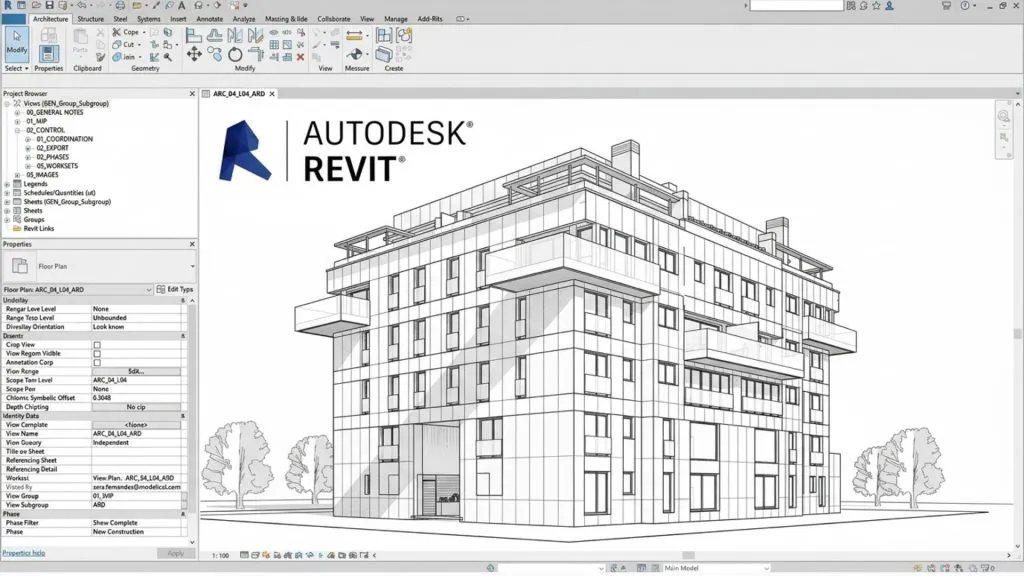The width and height of the screenshot is (1024, 576).
Task: Click the Create Assembly icon in Create panel
Action: click(384, 35)
